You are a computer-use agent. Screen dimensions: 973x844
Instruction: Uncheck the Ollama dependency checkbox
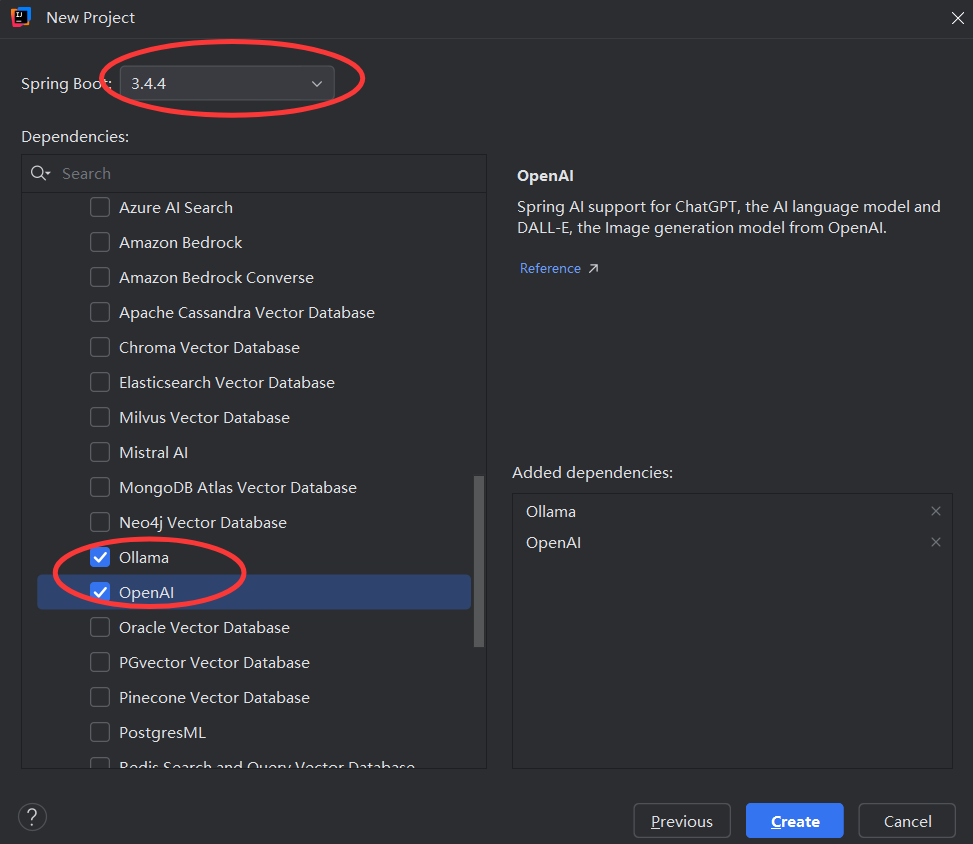pos(100,558)
